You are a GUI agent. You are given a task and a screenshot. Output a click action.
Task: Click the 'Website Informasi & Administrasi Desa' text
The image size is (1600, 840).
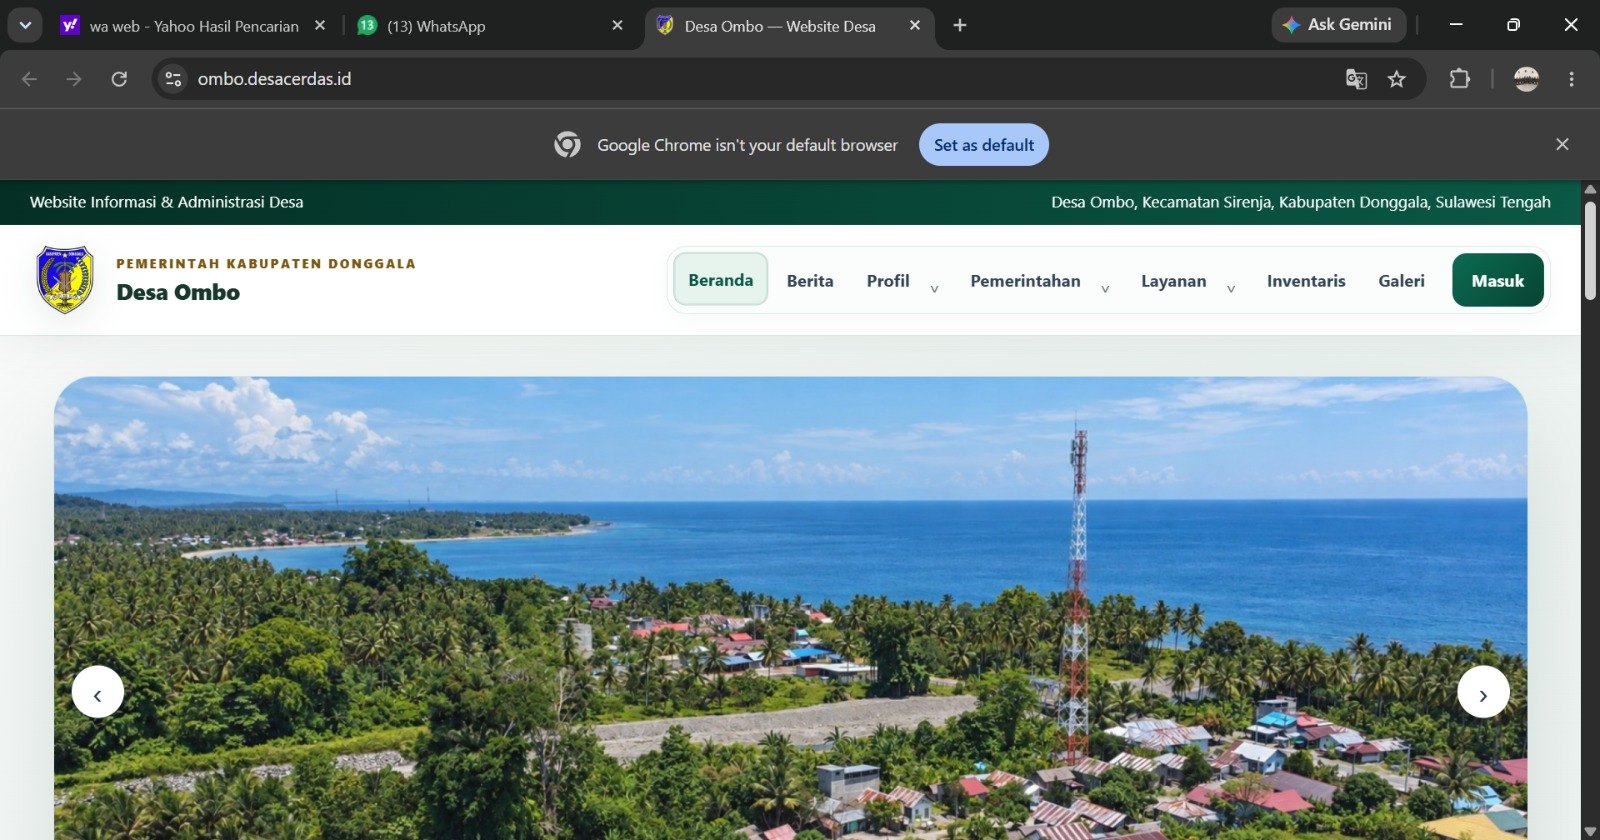tap(167, 202)
